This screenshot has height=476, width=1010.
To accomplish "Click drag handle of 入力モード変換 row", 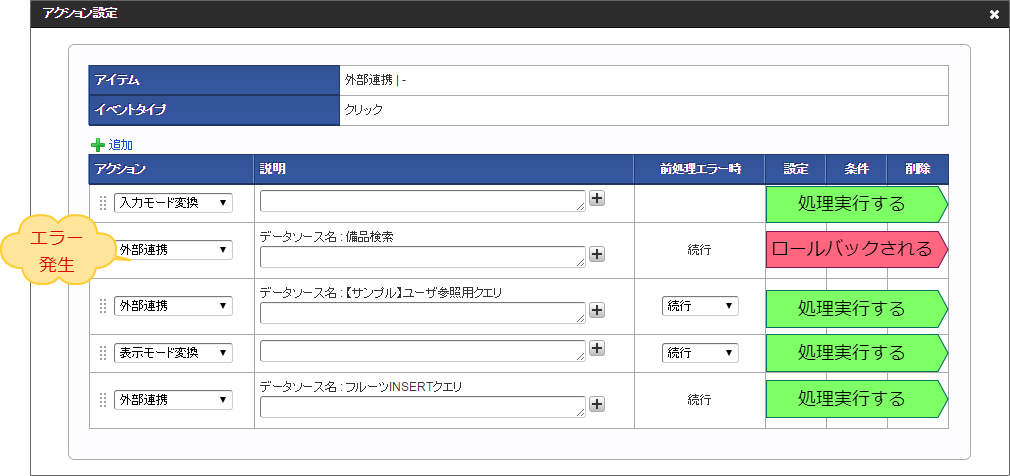I will tap(102, 203).
